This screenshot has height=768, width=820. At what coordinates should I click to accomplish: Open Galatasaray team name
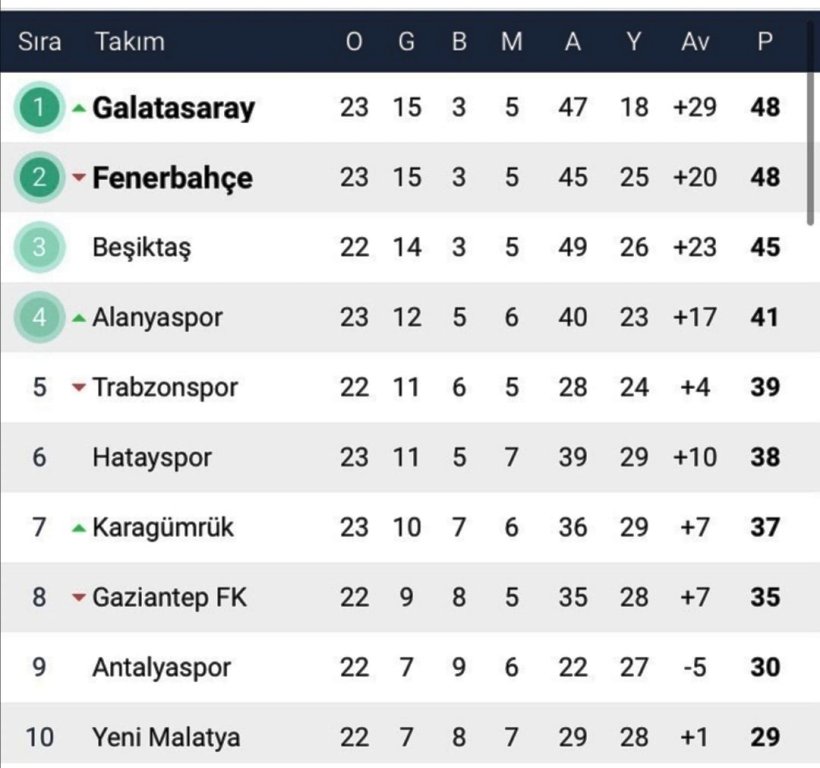(x=174, y=108)
